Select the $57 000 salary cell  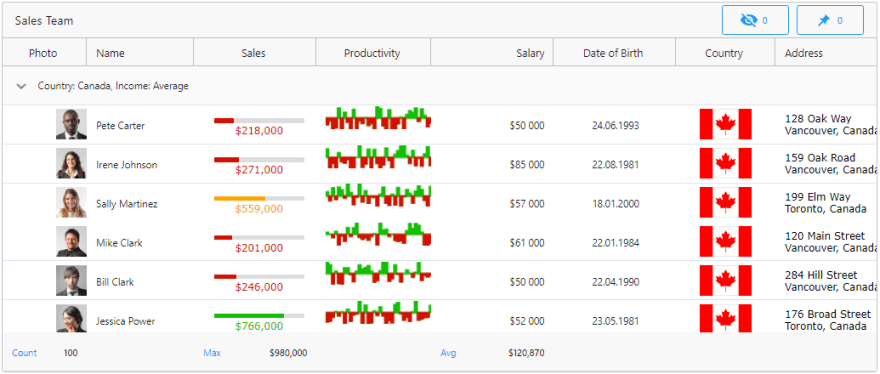(x=527, y=204)
